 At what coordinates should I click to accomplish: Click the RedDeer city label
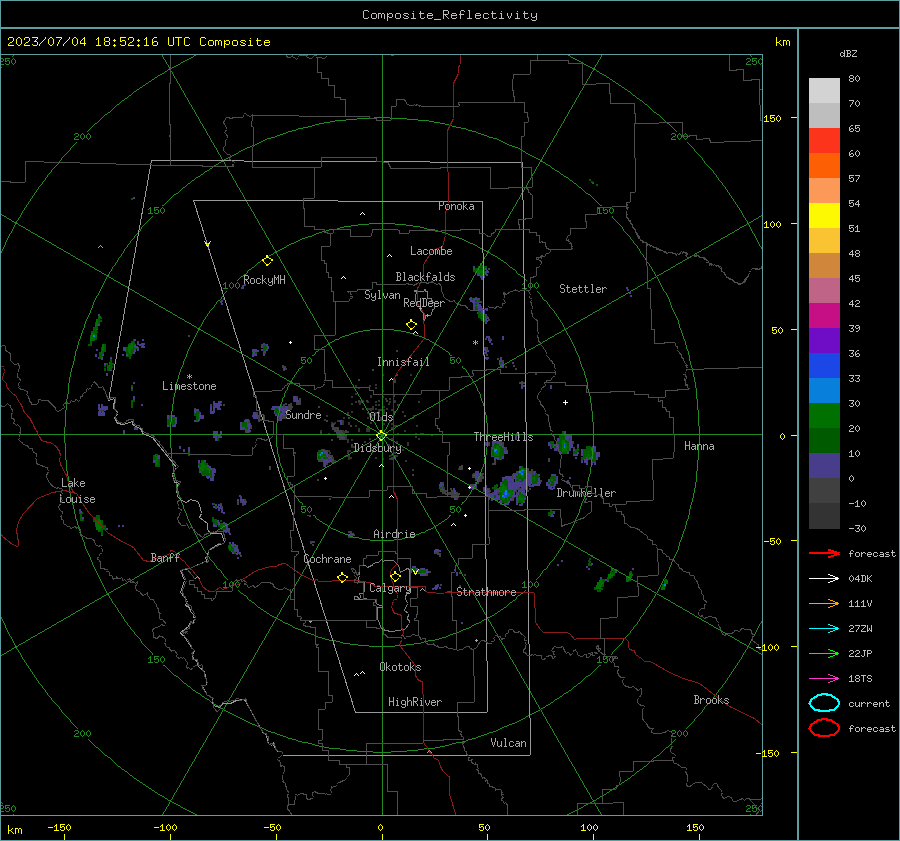(x=424, y=303)
